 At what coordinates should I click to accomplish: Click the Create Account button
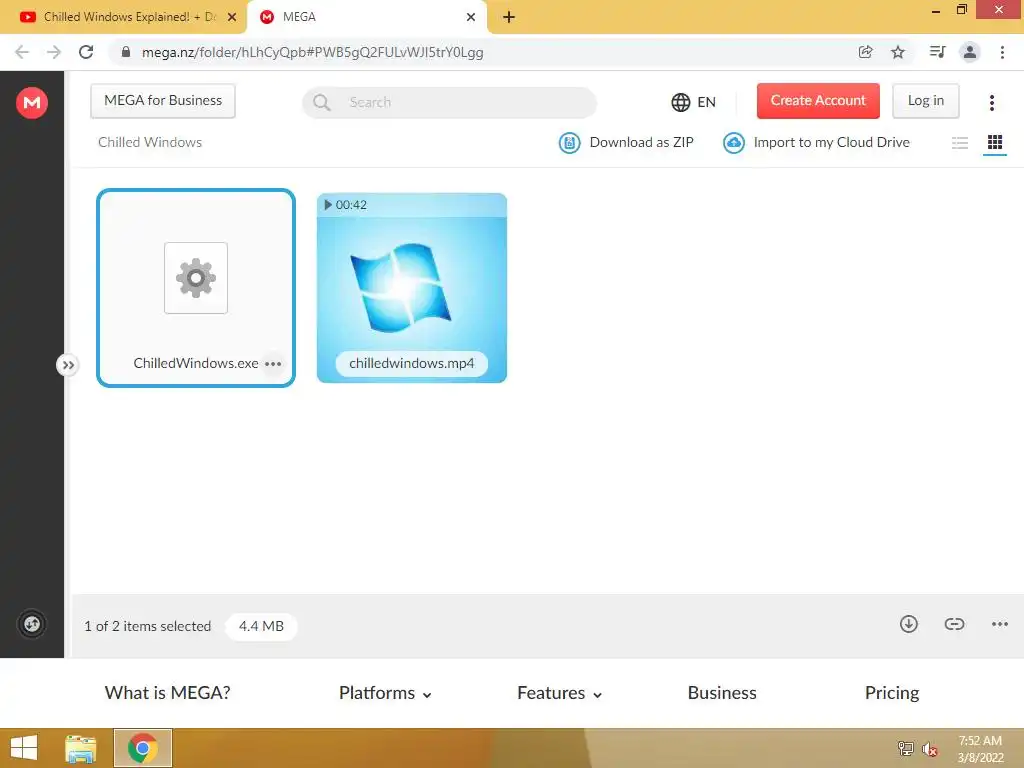click(818, 101)
